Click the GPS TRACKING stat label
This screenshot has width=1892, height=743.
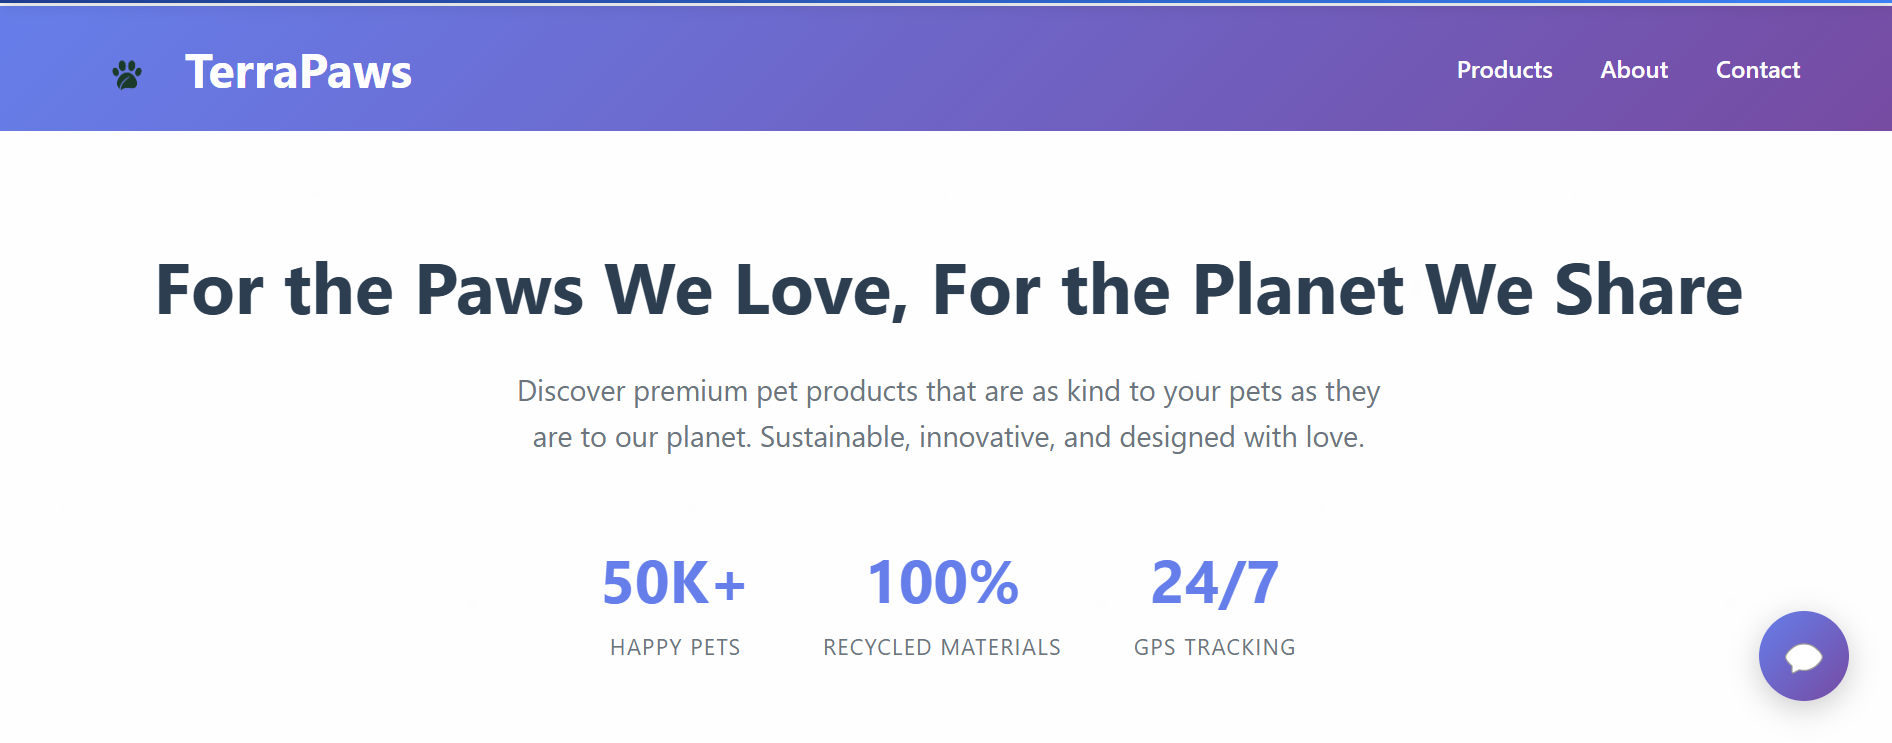(x=1214, y=647)
